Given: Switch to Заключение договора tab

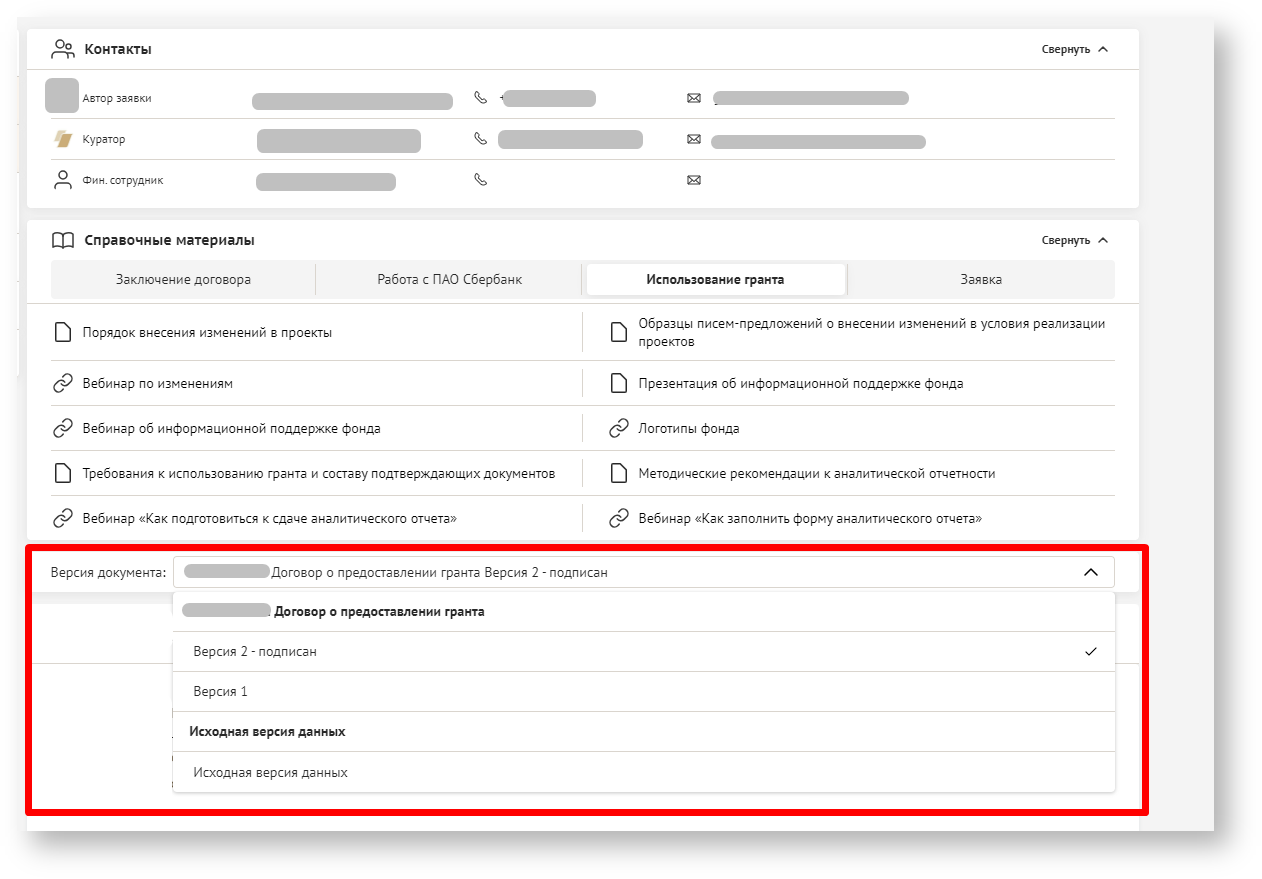Looking at the screenshot, I should coord(183,280).
